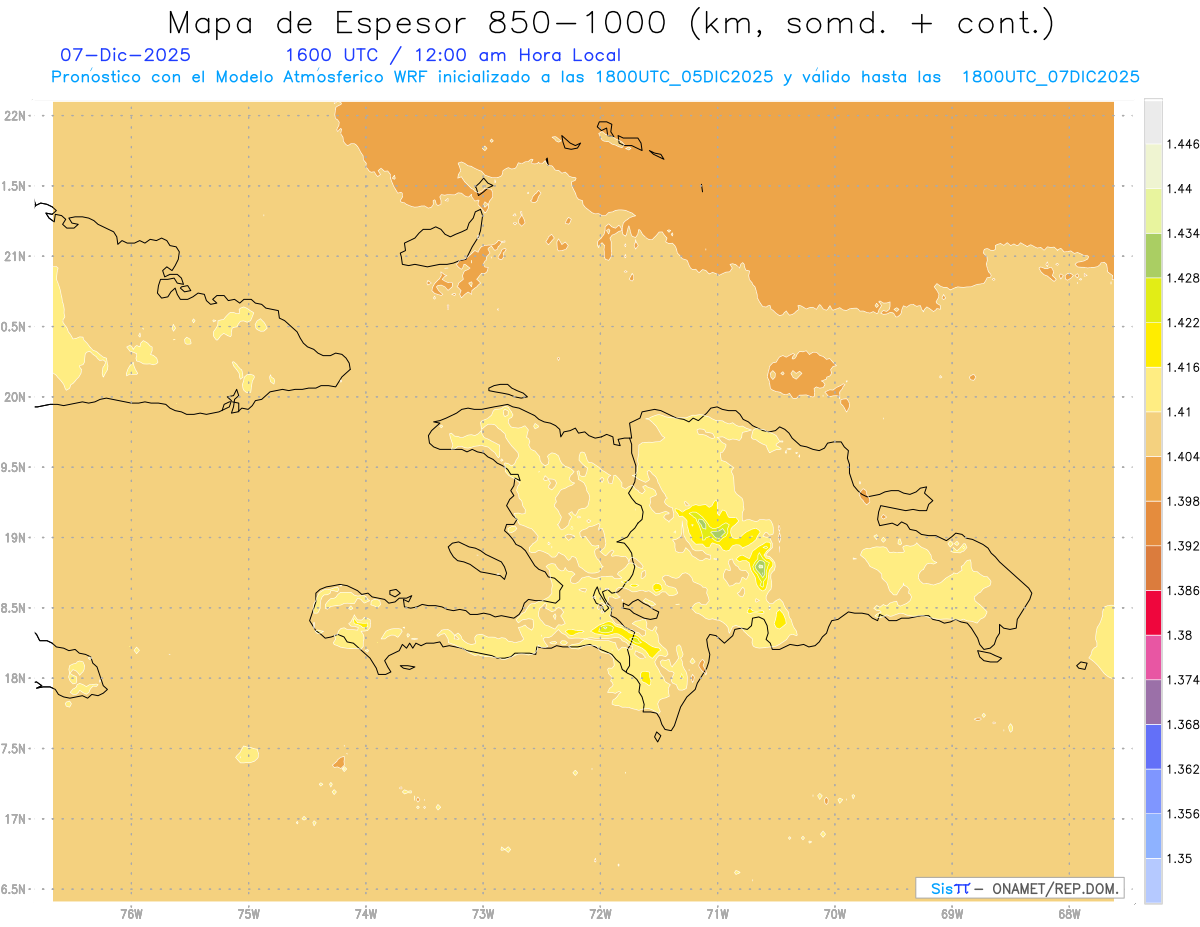Select the yellow-green swatch between 1.422 and 1.428
The width and height of the screenshot is (1200, 927).
1153,300
